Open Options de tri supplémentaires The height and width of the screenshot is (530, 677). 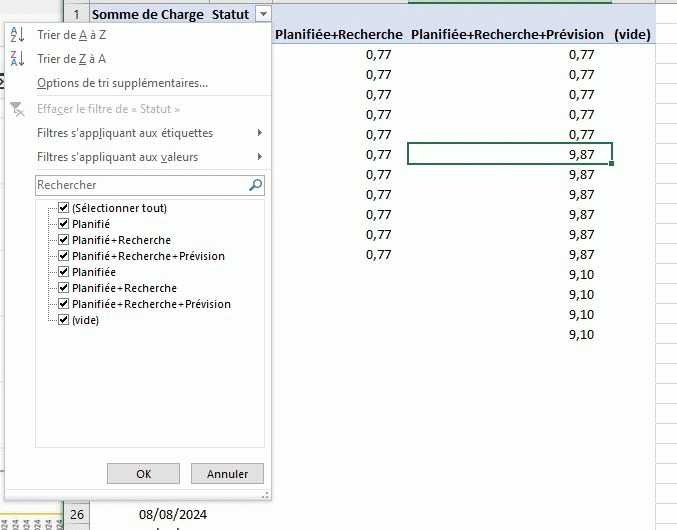tap(122, 83)
